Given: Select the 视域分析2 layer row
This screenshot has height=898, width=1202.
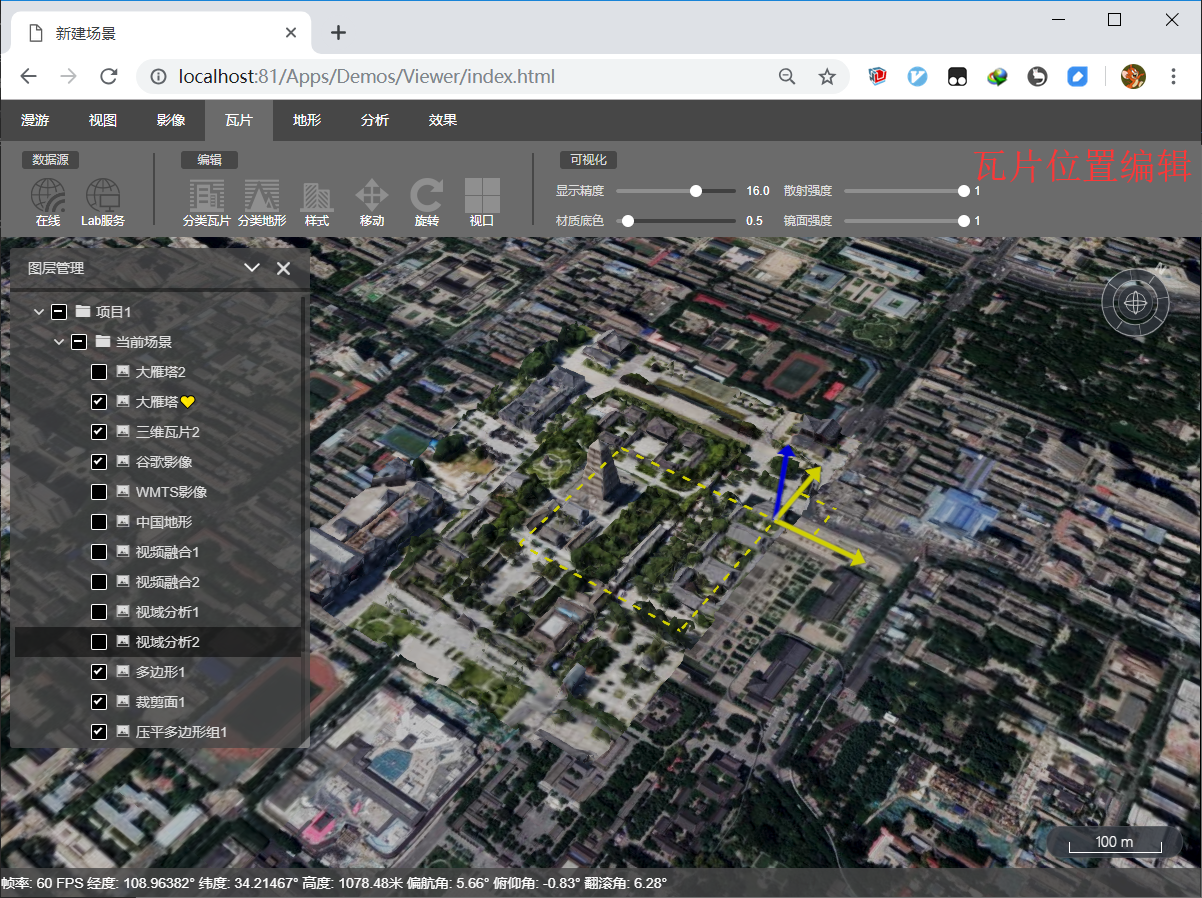Looking at the screenshot, I should 167,642.
